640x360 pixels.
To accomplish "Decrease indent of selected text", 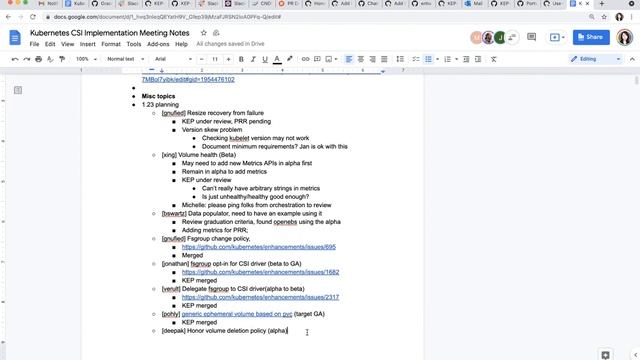I will click(x=466, y=59).
